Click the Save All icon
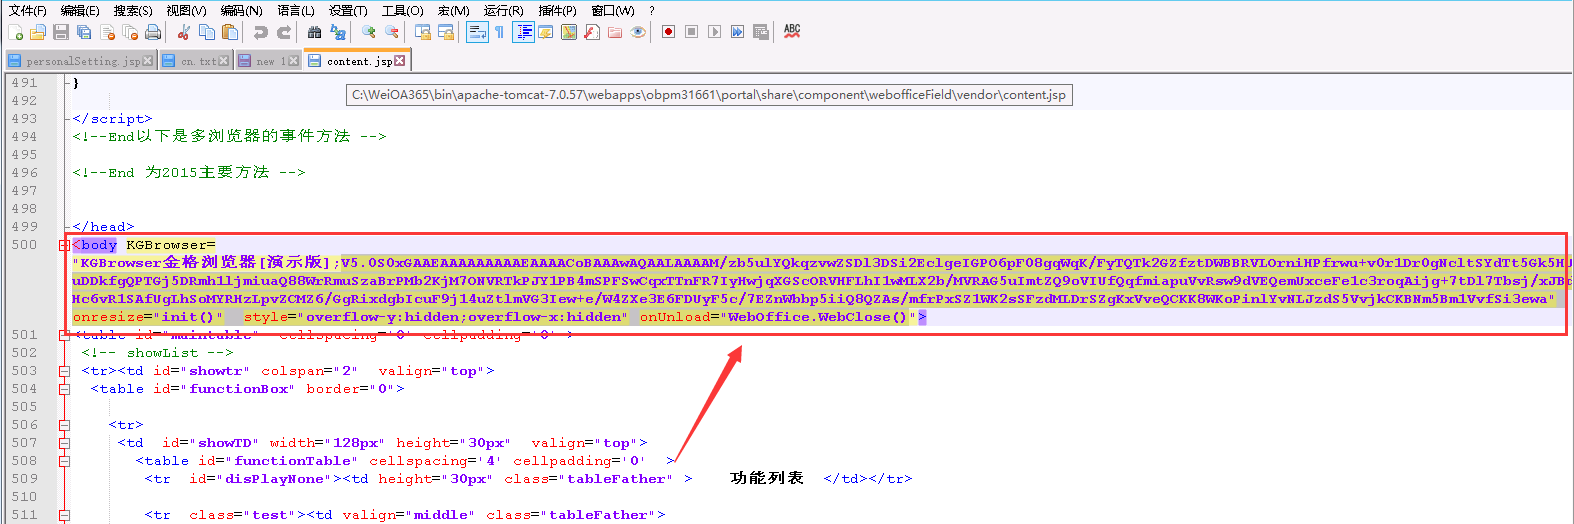This screenshot has width=1574, height=524. click(84, 32)
